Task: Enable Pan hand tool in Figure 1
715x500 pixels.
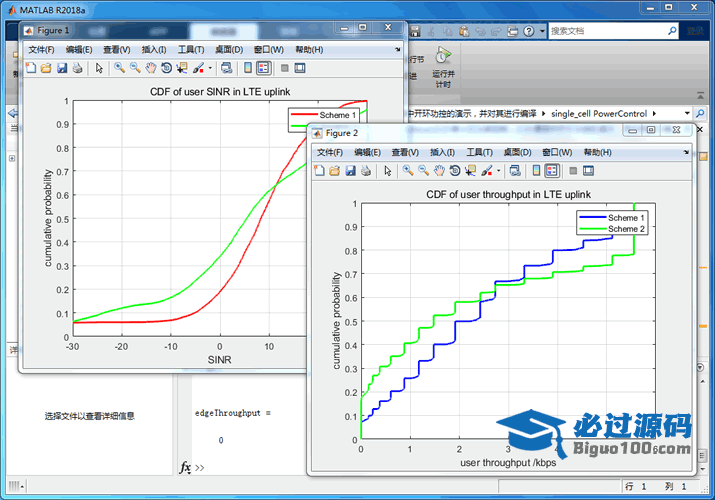Action: point(150,68)
